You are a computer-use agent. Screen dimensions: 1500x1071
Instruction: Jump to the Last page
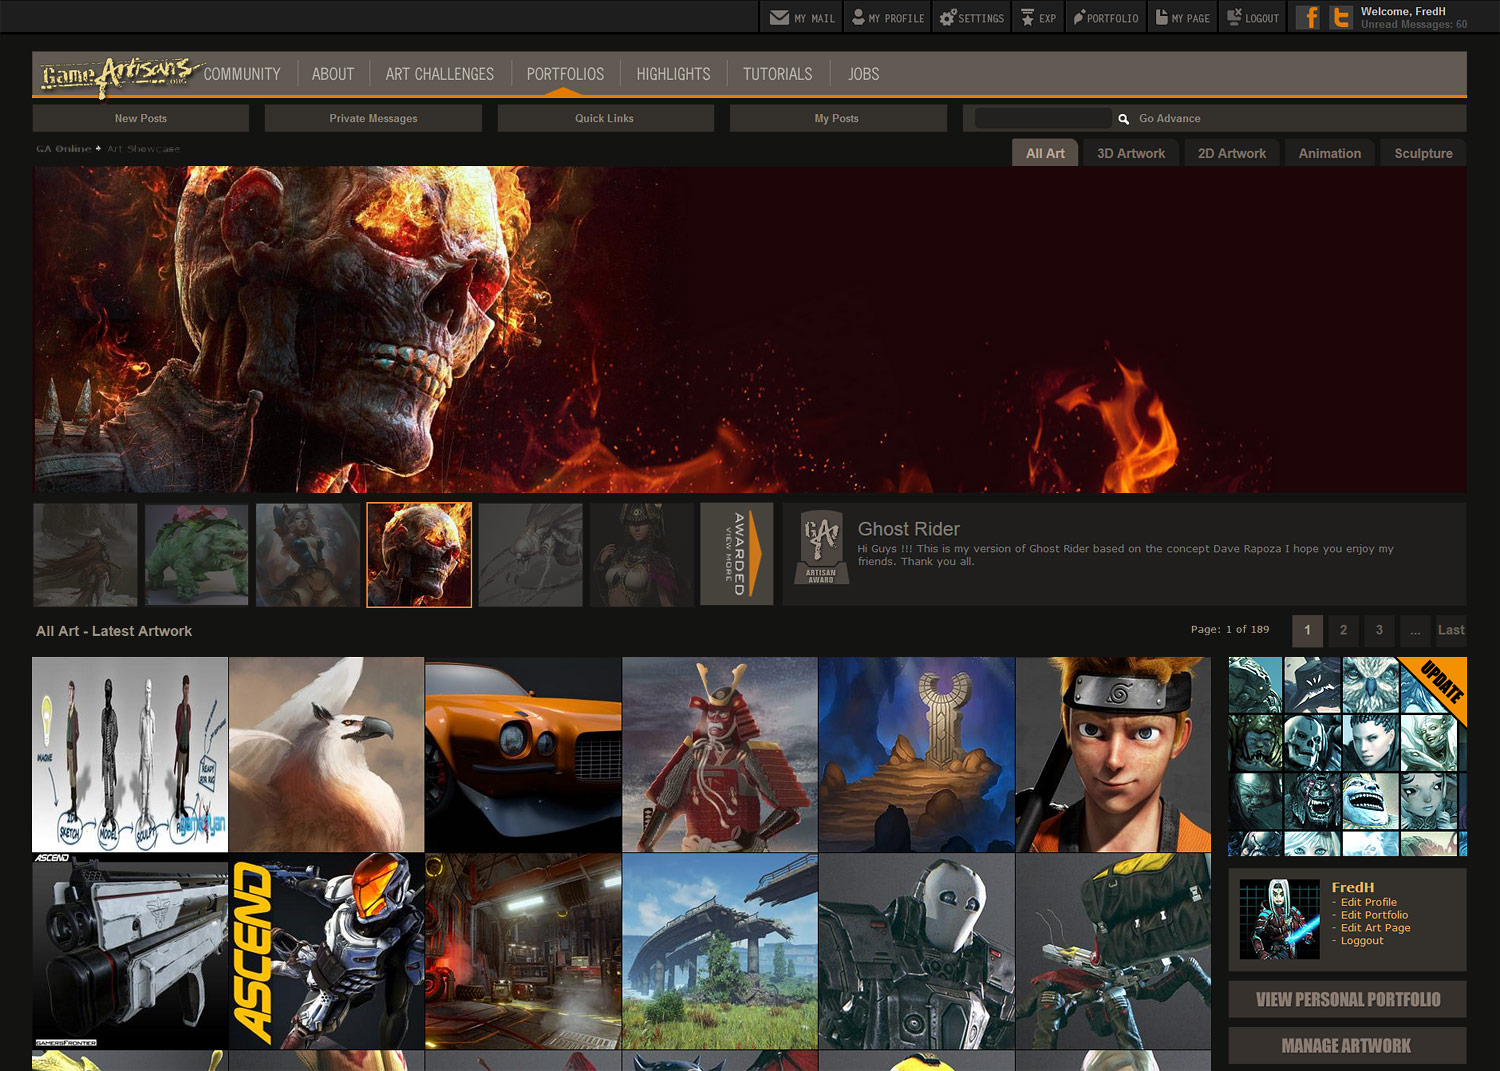pyautogui.click(x=1450, y=630)
